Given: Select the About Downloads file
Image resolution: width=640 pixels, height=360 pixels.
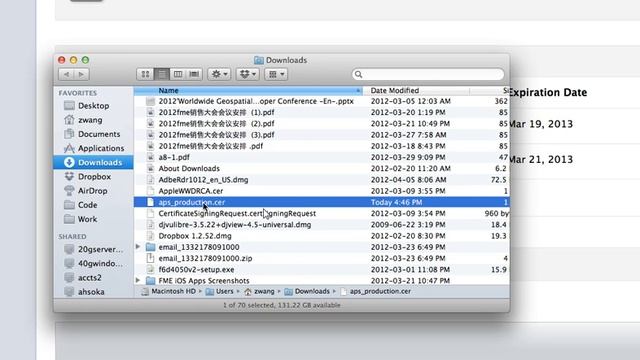Looking at the screenshot, I should [x=322, y=169].
